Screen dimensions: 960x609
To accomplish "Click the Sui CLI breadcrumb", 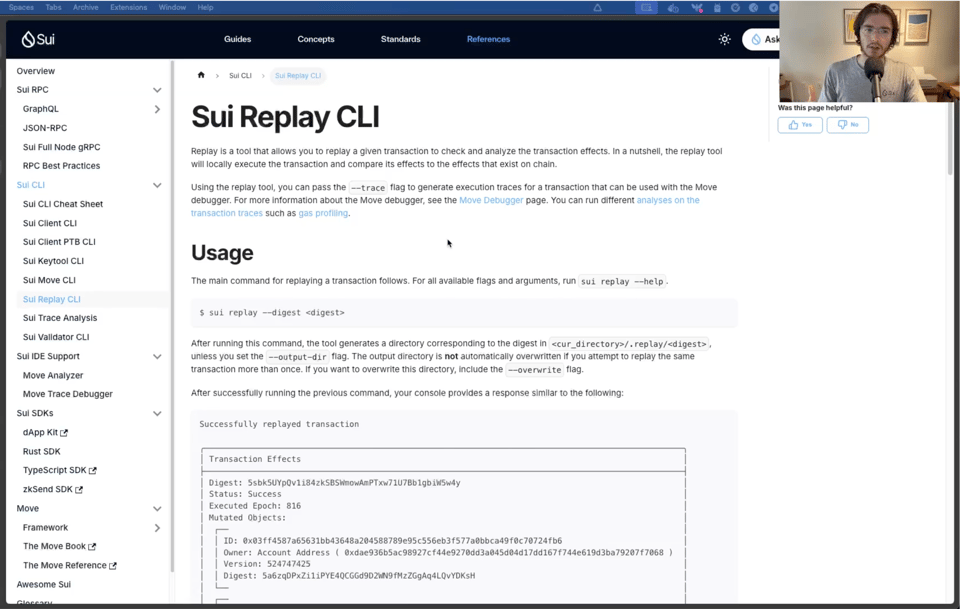I will click(x=240, y=76).
